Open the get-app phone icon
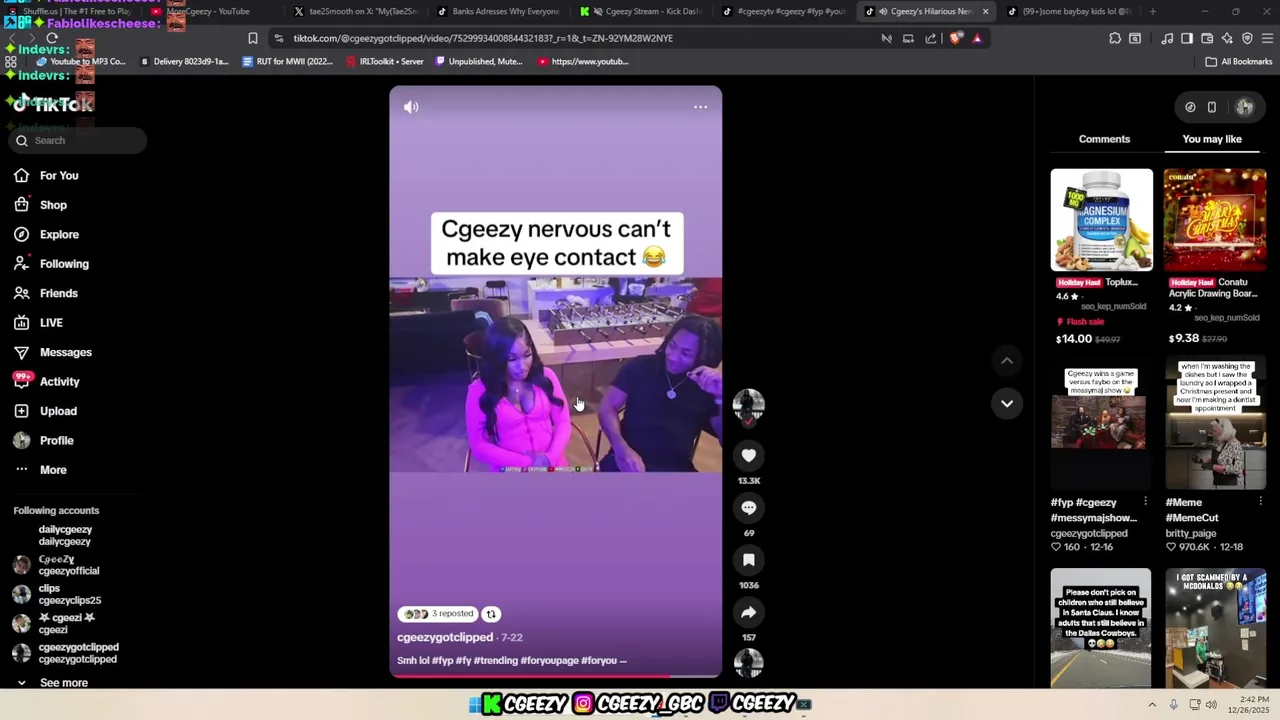This screenshot has width=1280, height=720. pos(1212,107)
